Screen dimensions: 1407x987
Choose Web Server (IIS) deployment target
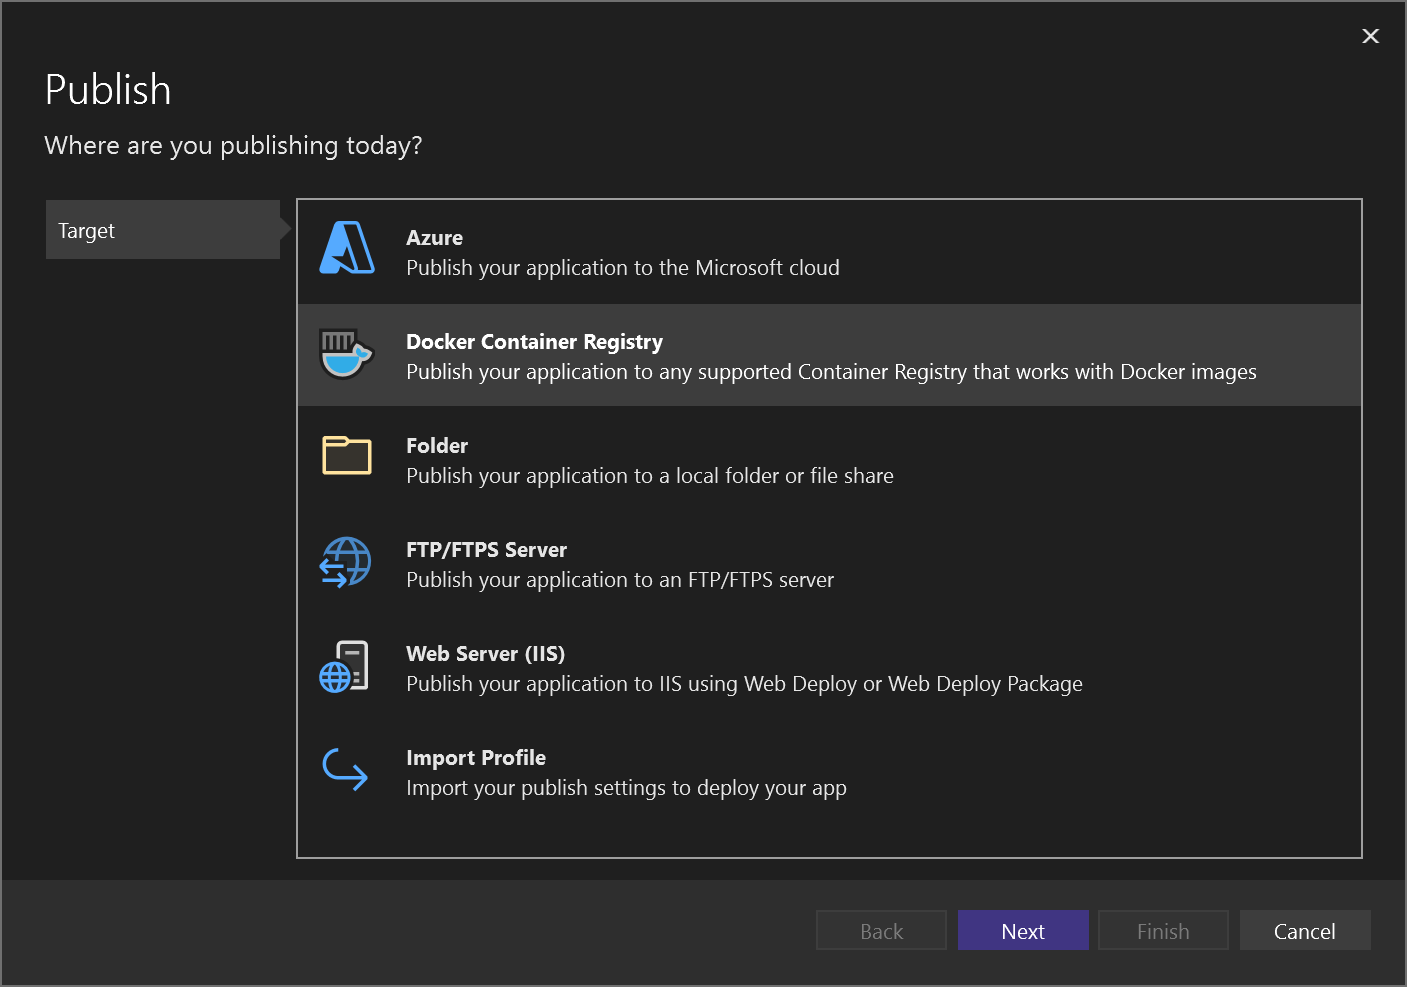pyautogui.click(x=700, y=667)
